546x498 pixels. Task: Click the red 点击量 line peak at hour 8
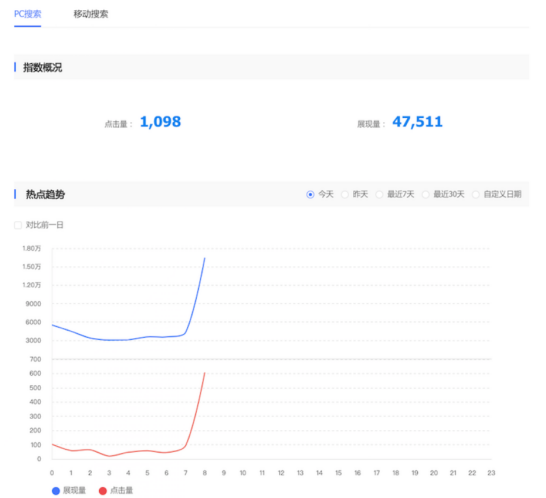click(x=205, y=373)
